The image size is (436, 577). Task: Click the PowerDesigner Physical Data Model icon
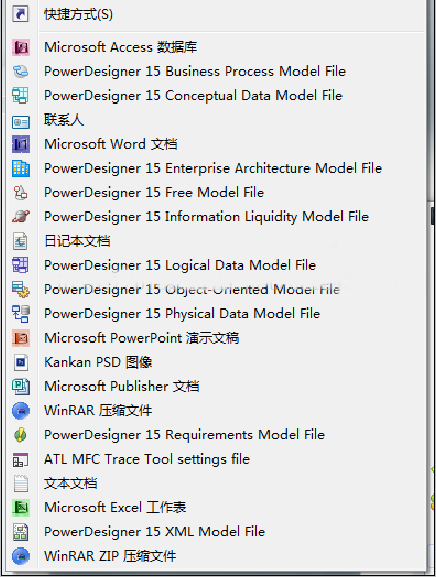[21, 314]
